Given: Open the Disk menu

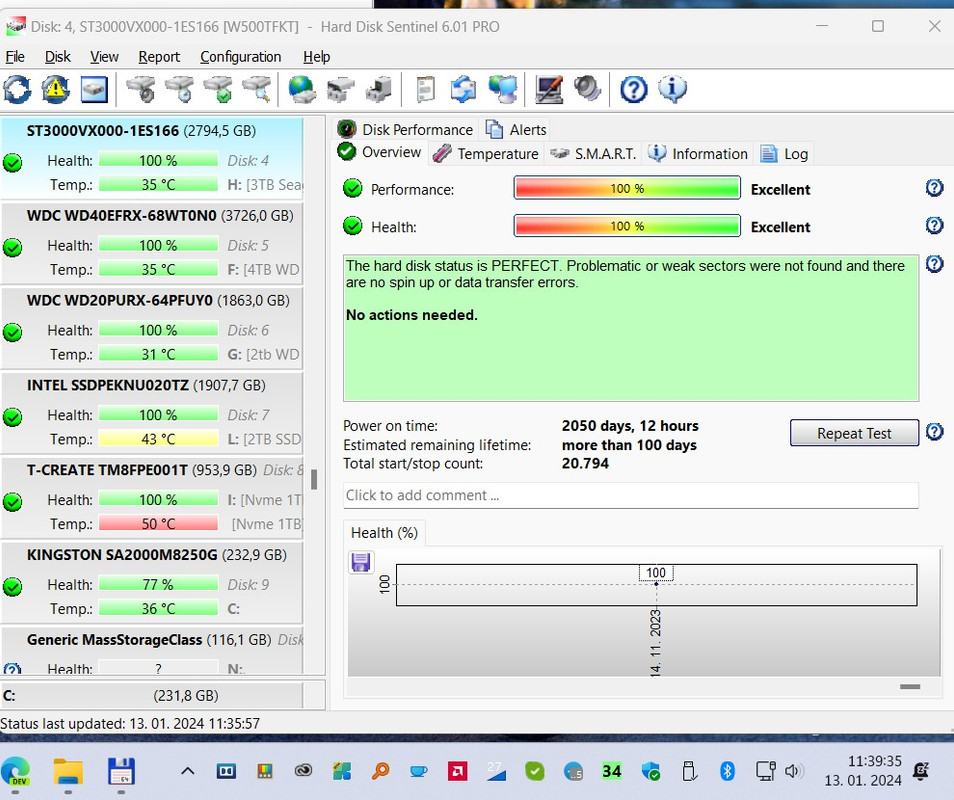Looking at the screenshot, I should coord(58,57).
